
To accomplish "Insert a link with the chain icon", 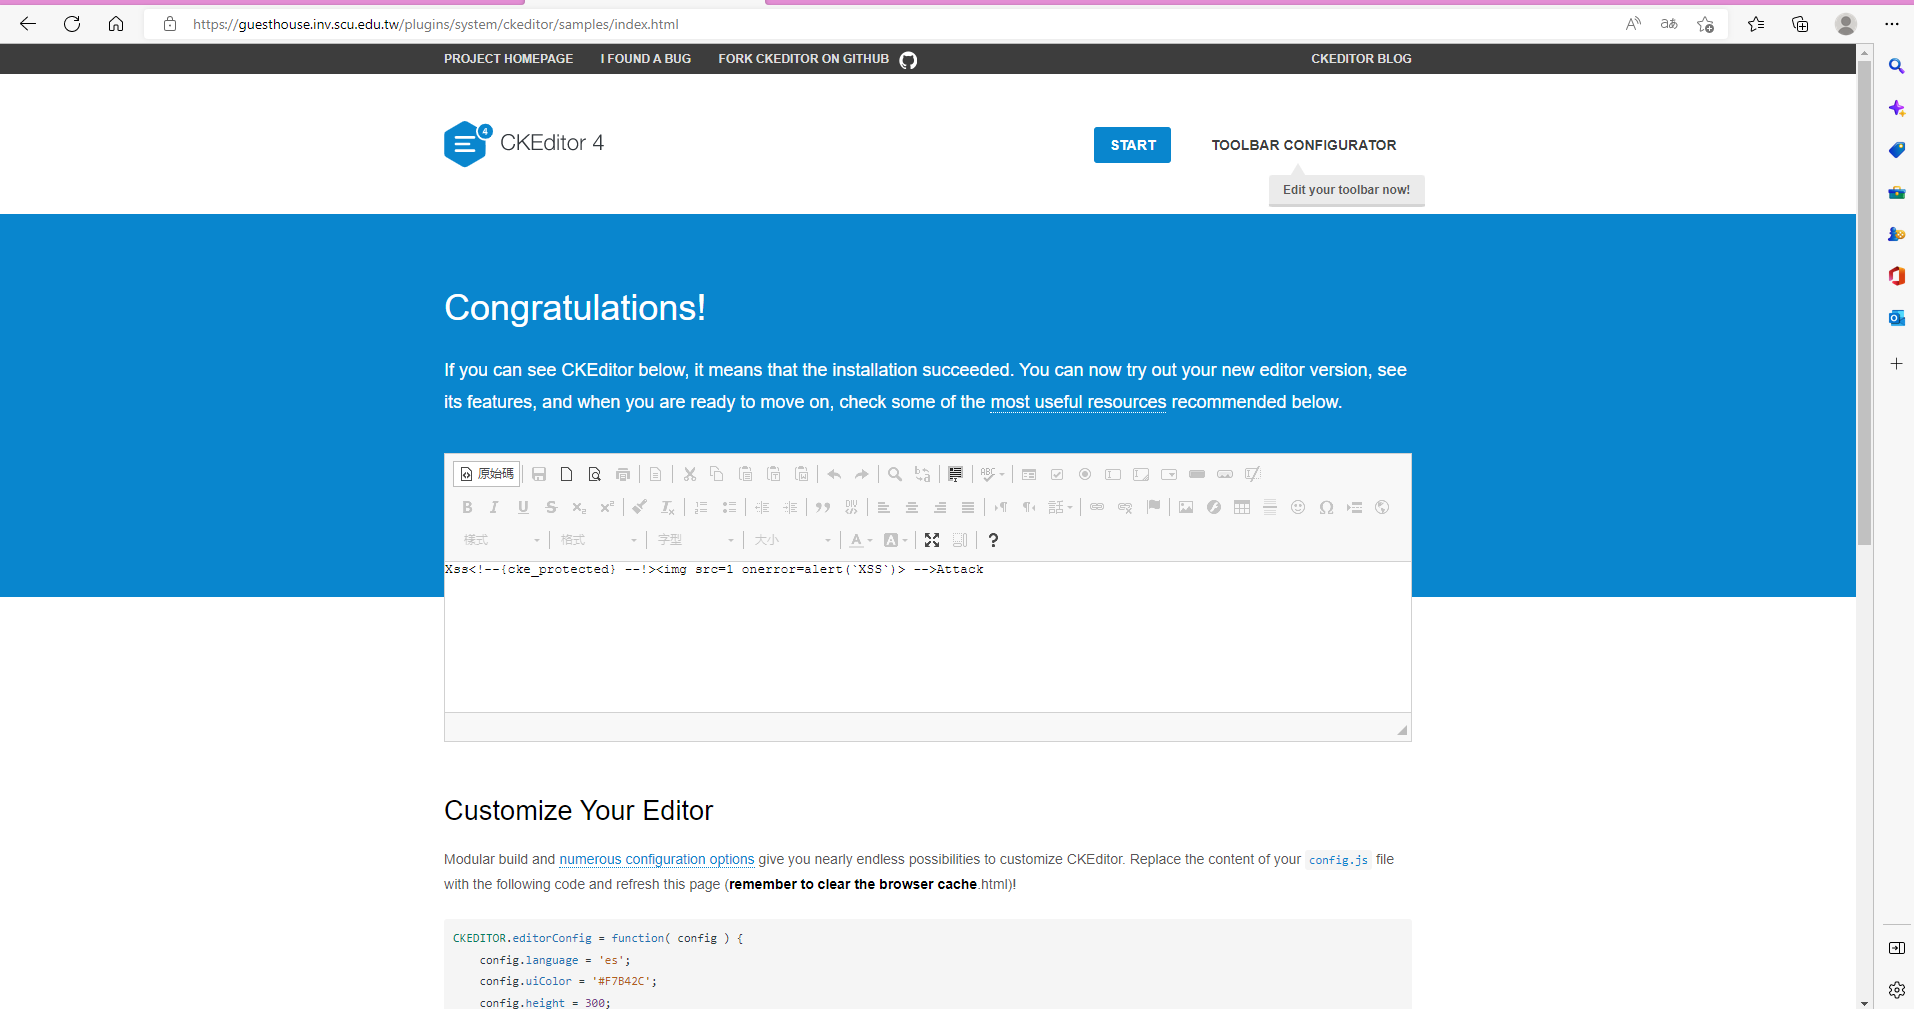I will pos(1097,507).
